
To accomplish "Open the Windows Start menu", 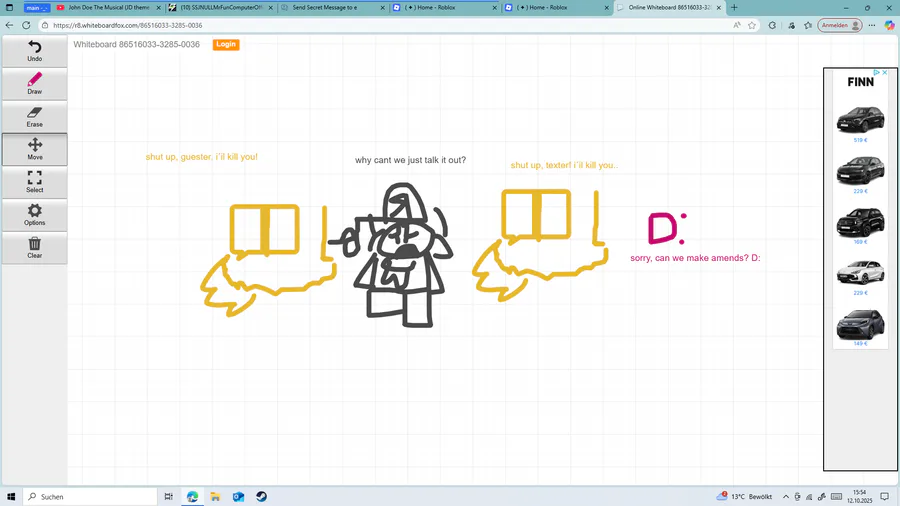I will [10, 496].
